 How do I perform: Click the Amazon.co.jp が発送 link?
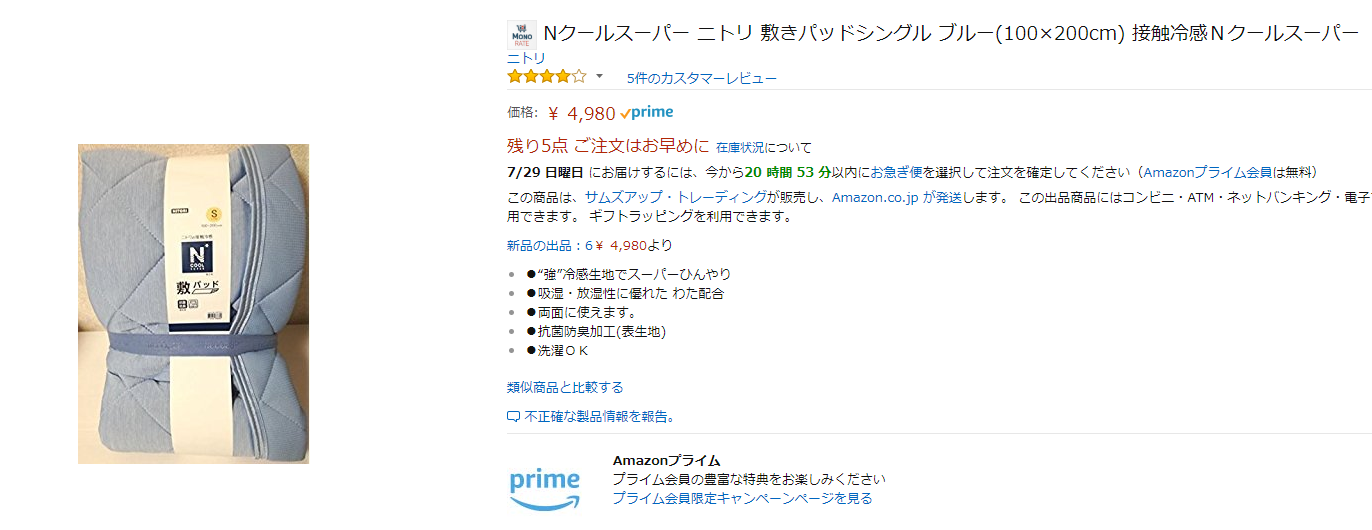pos(897,197)
